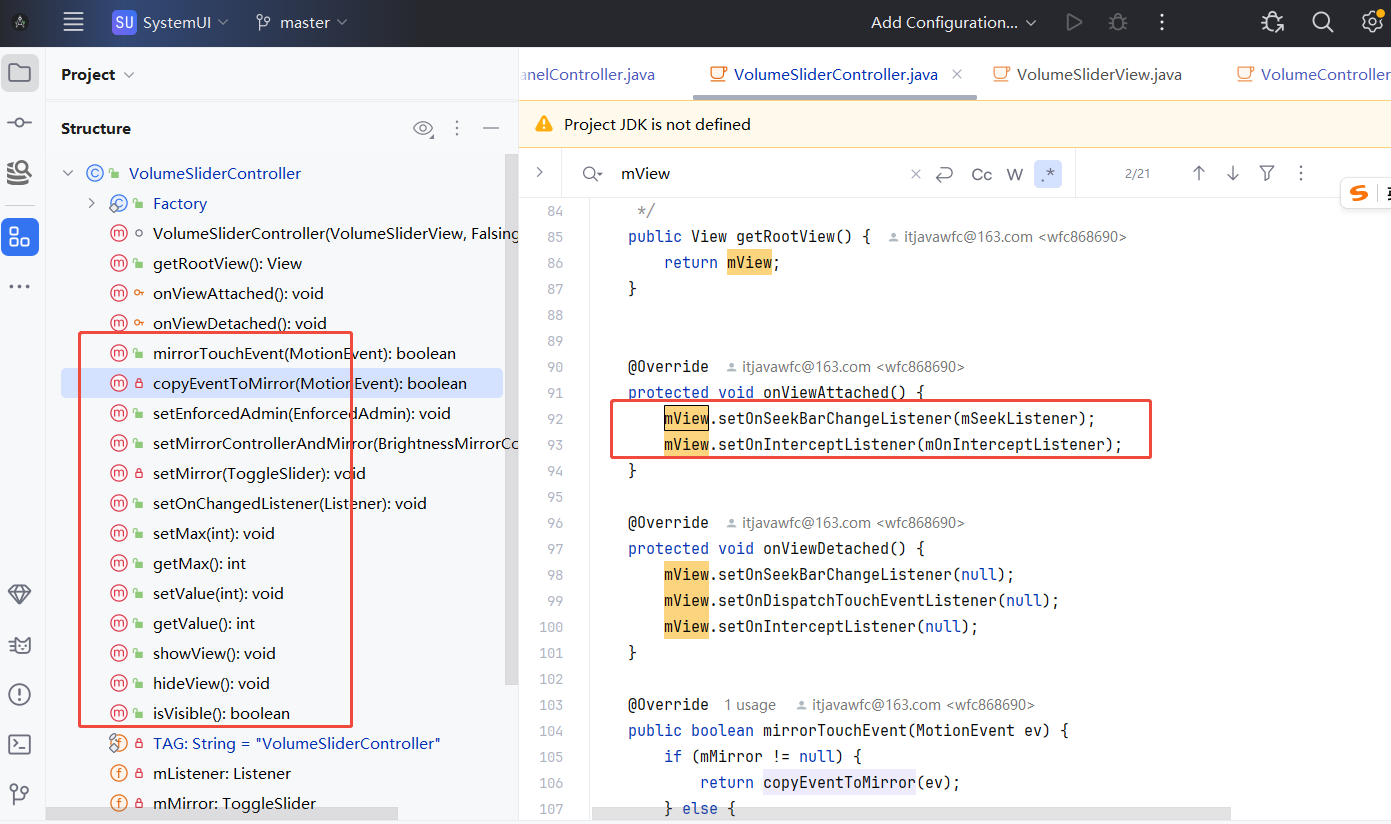Click the Debug bug icon
Image resolution: width=1391 pixels, height=824 pixels.
coord(1118,22)
